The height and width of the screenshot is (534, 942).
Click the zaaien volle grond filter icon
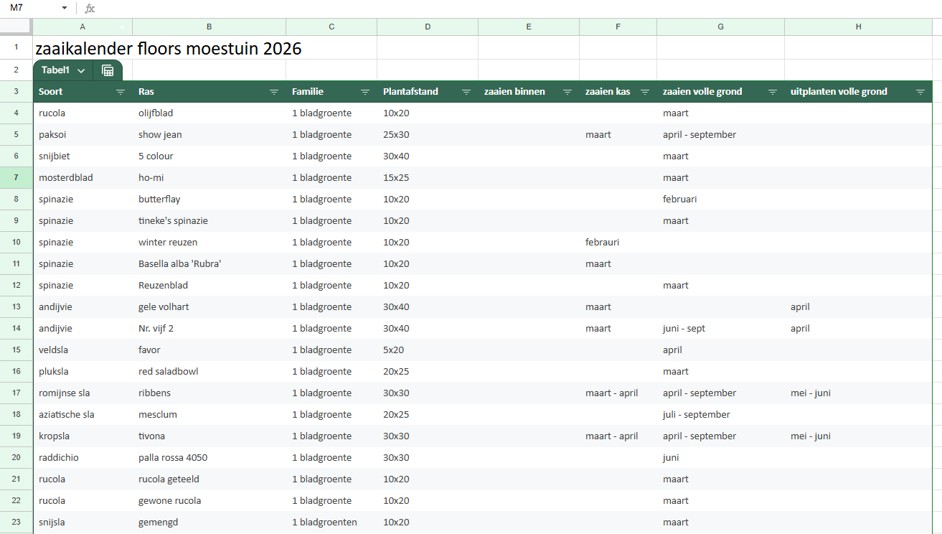point(772,92)
